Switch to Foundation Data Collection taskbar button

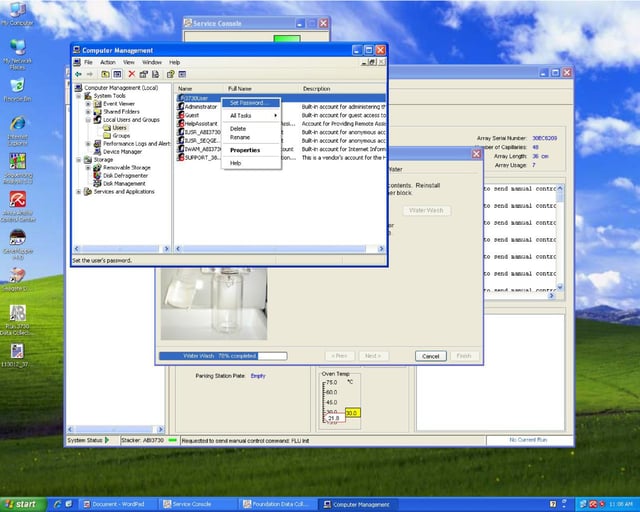point(276,505)
